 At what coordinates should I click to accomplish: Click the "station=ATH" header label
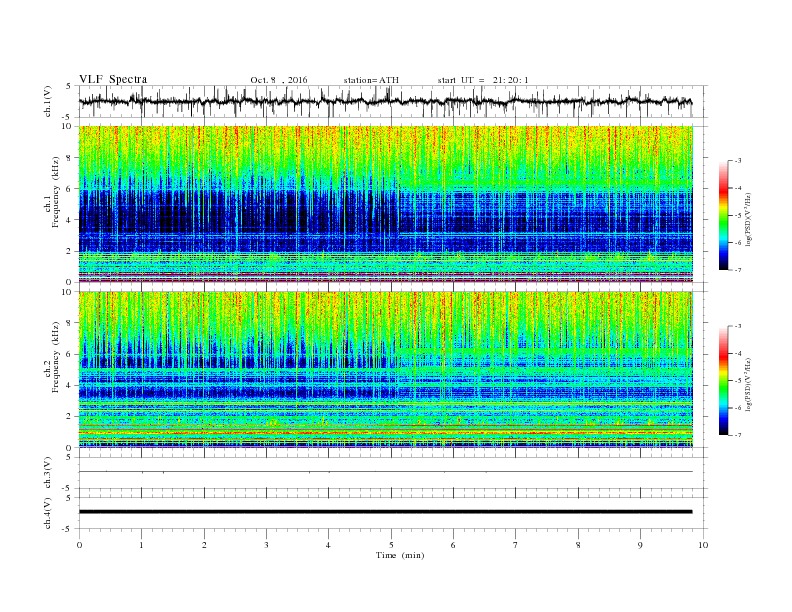(371, 80)
